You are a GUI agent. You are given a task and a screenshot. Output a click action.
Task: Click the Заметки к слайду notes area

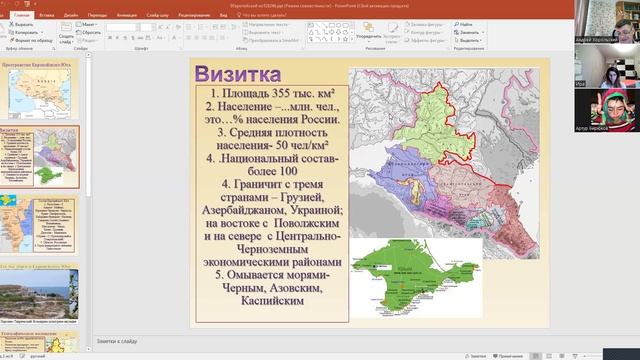(117, 341)
